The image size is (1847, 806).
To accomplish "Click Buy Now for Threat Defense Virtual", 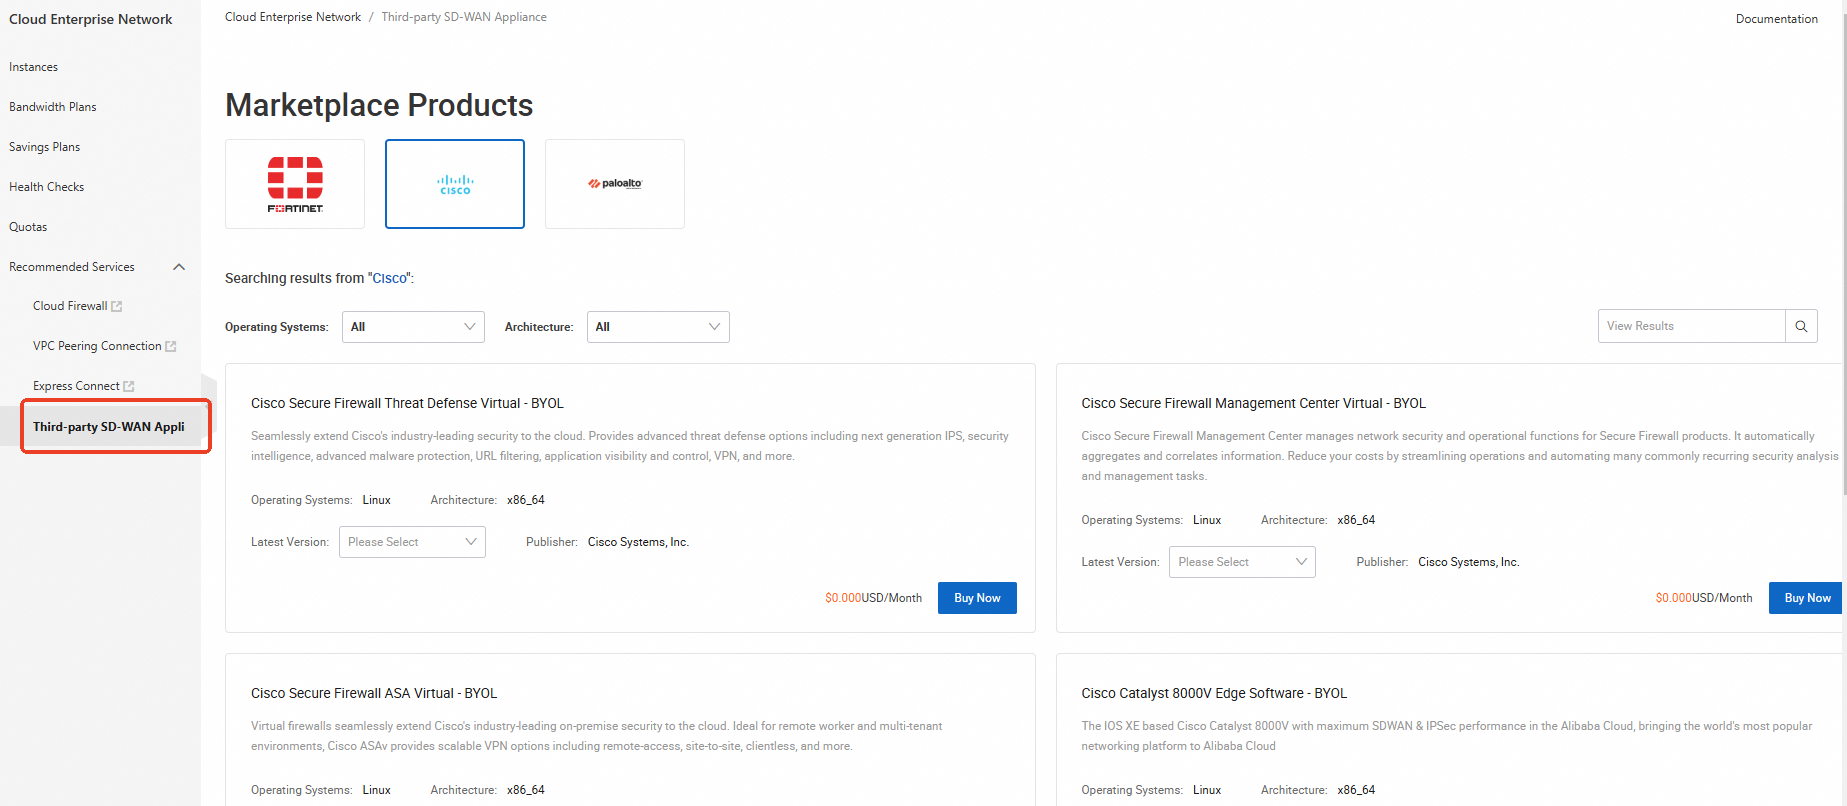I will click(977, 598).
